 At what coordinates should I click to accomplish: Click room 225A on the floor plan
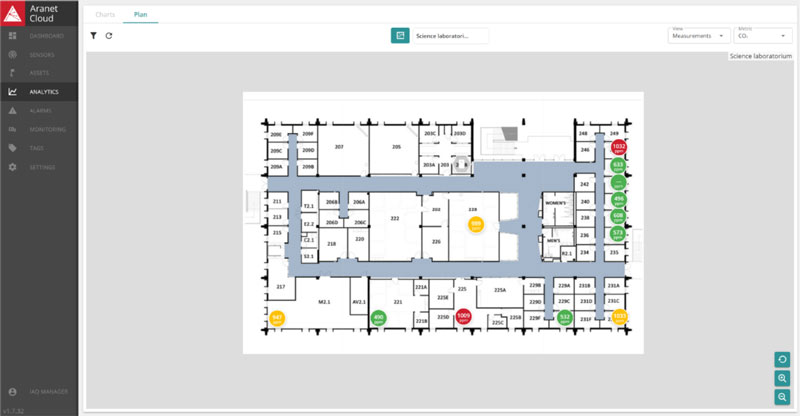pyautogui.click(x=499, y=292)
